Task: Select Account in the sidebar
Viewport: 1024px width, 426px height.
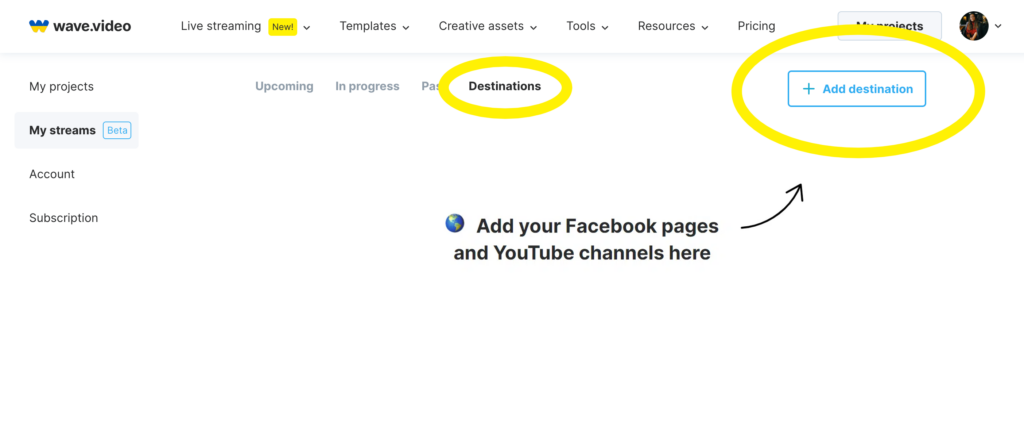Action: pos(52,174)
